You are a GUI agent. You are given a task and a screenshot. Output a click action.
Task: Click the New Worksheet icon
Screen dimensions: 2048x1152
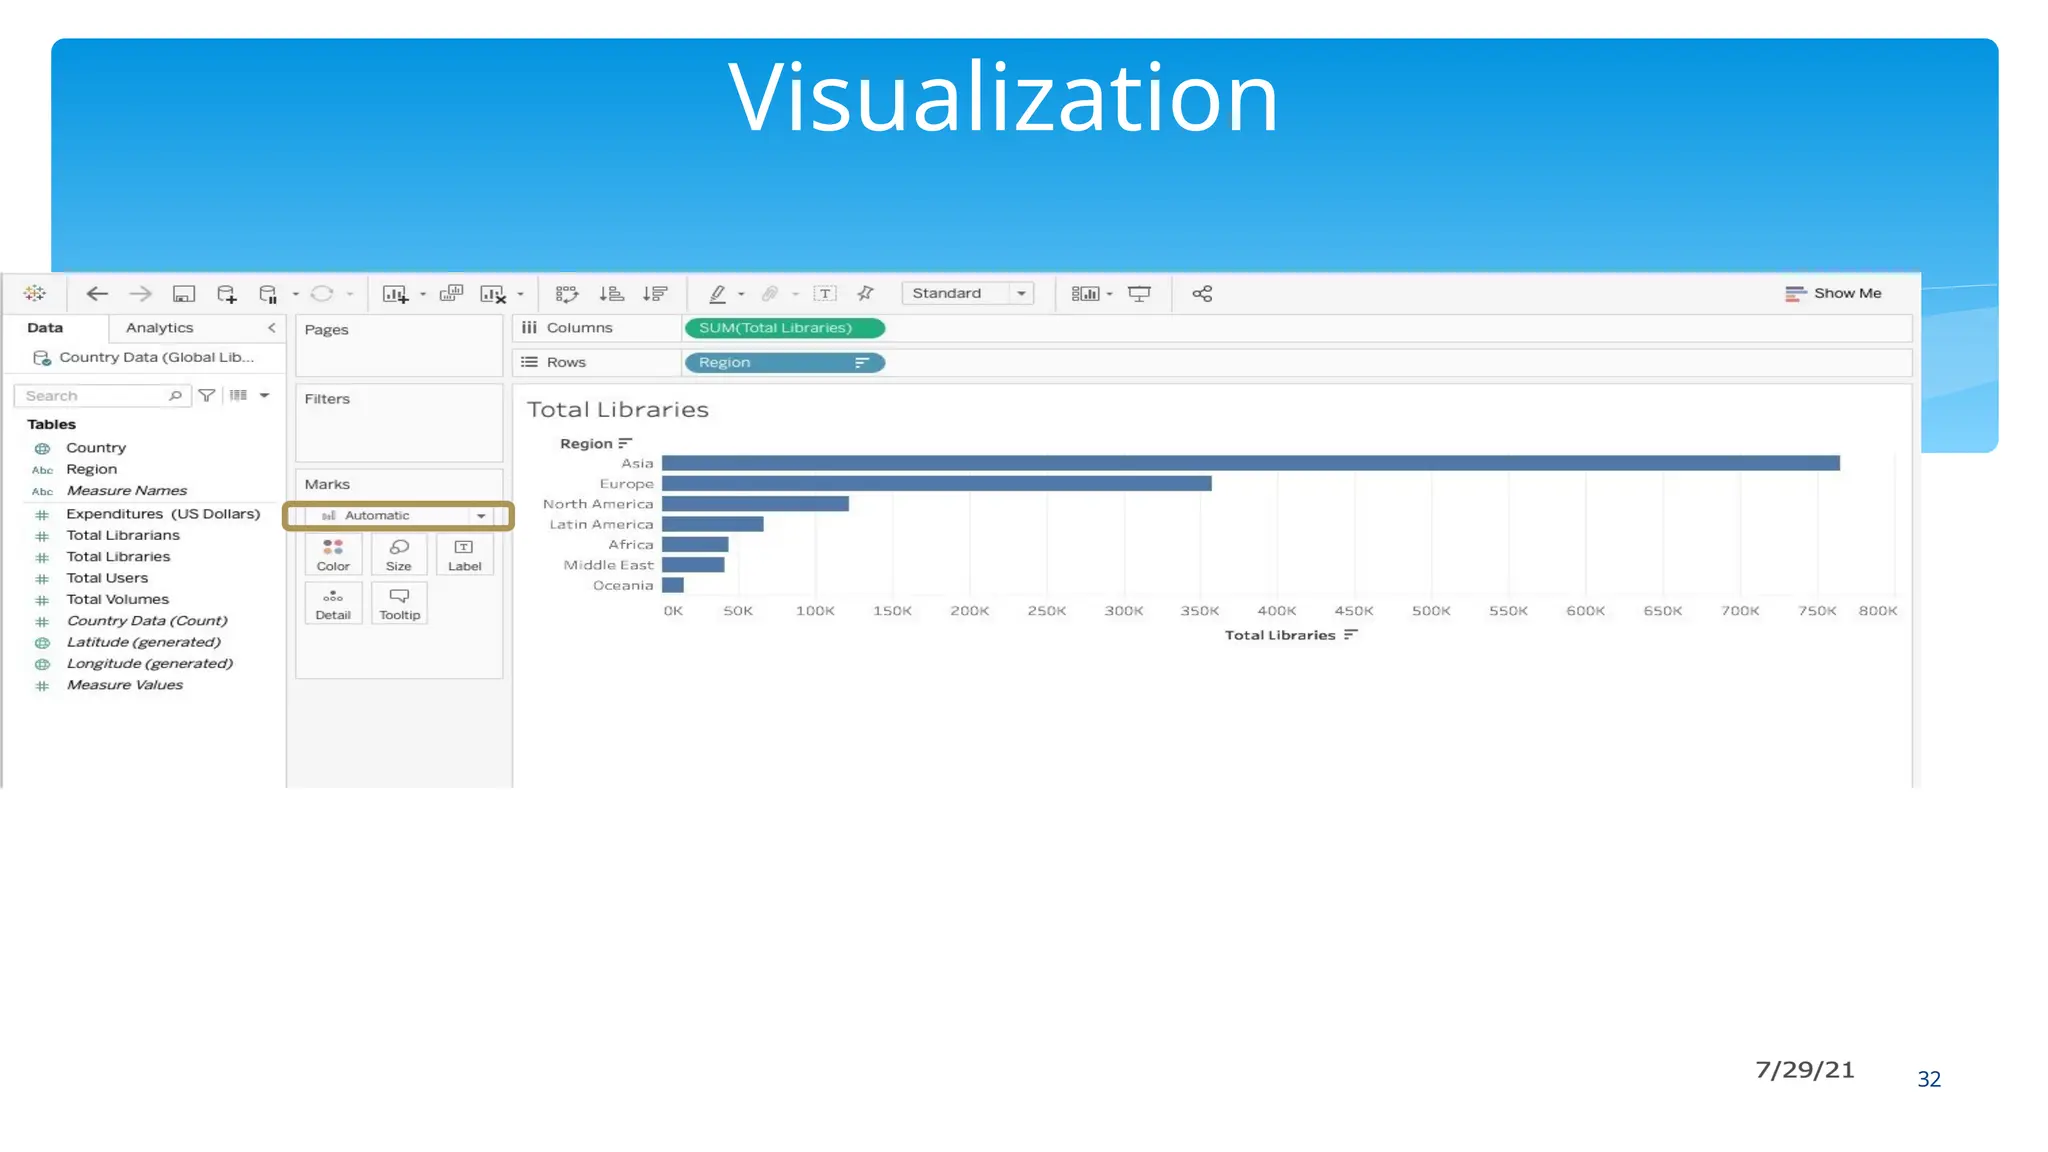pyautogui.click(x=396, y=293)
